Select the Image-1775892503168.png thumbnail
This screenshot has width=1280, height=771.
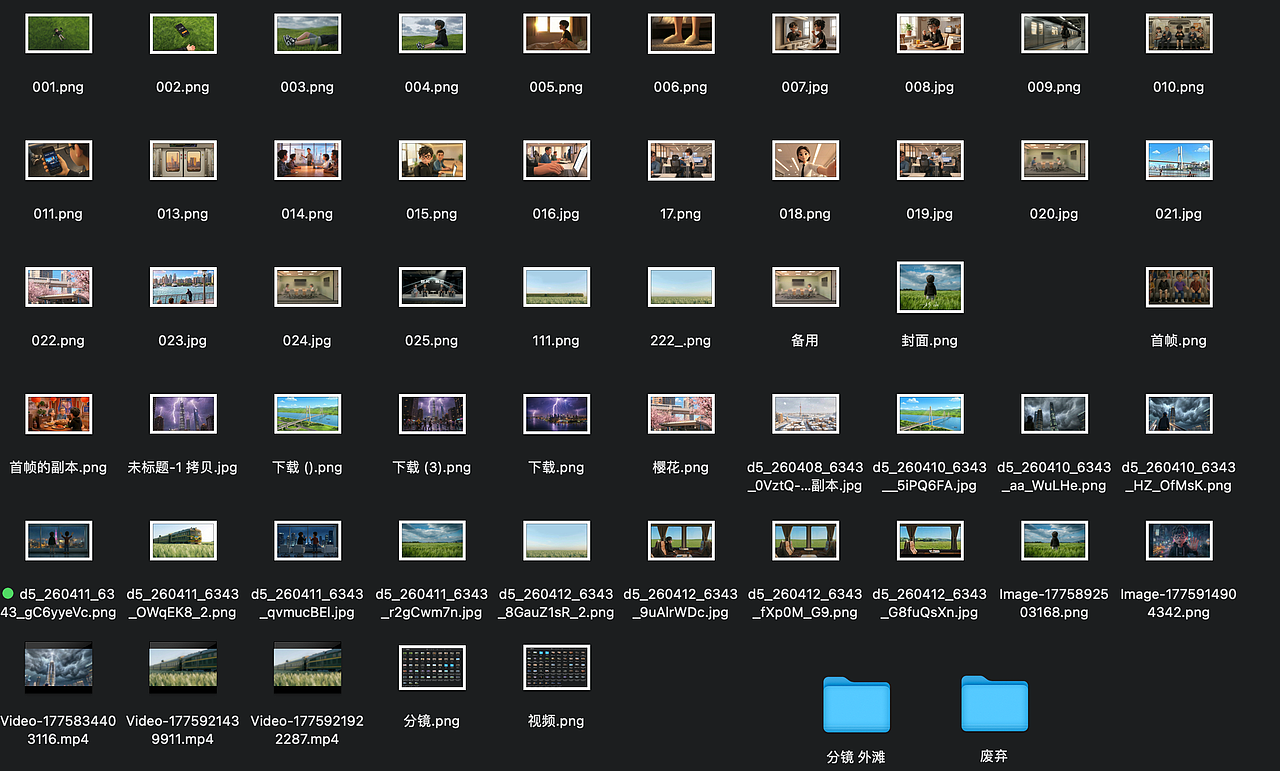click(x=1054, y=540)
